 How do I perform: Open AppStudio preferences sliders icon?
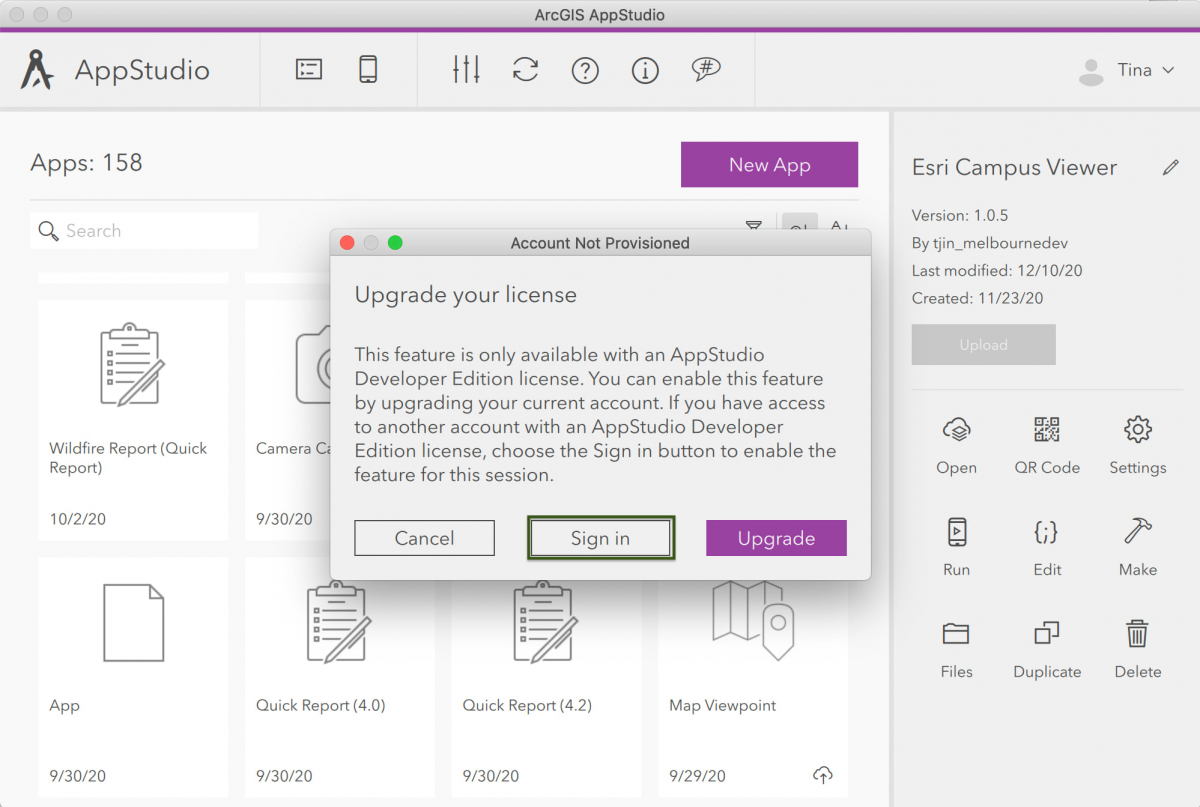click(x=466, y=69)
